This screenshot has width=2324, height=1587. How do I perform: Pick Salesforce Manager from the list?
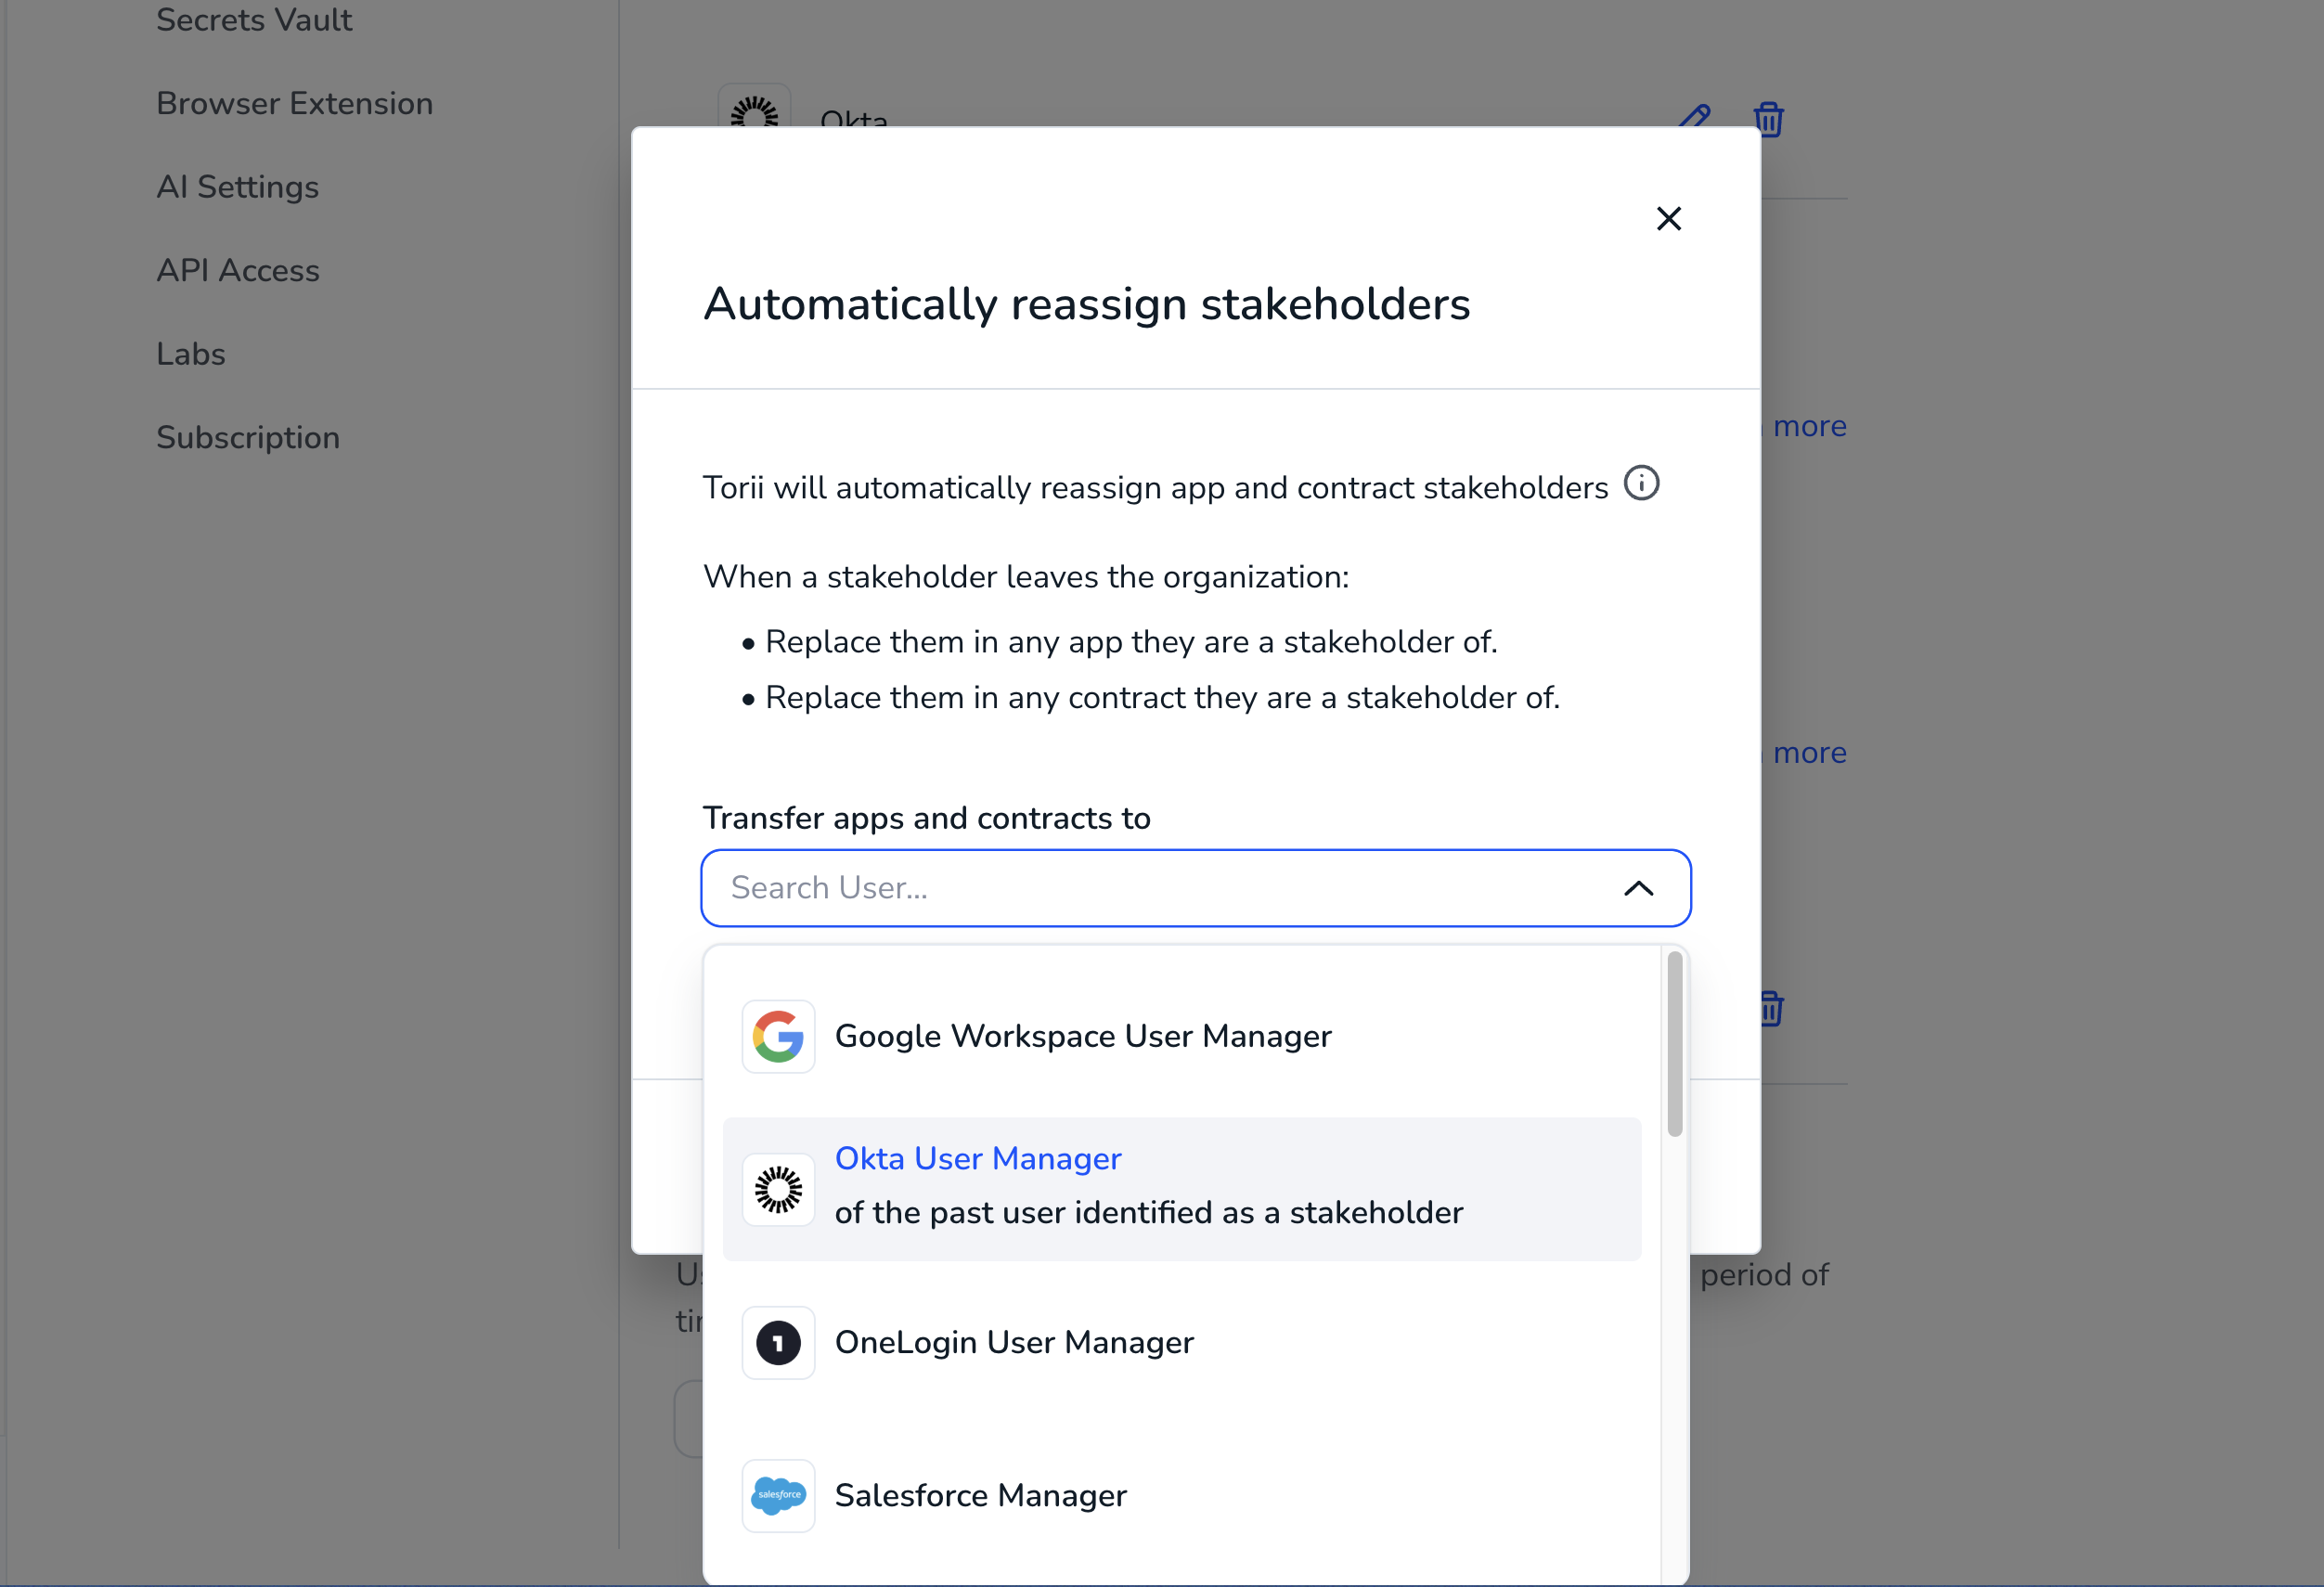click(x=980, y=1495)
